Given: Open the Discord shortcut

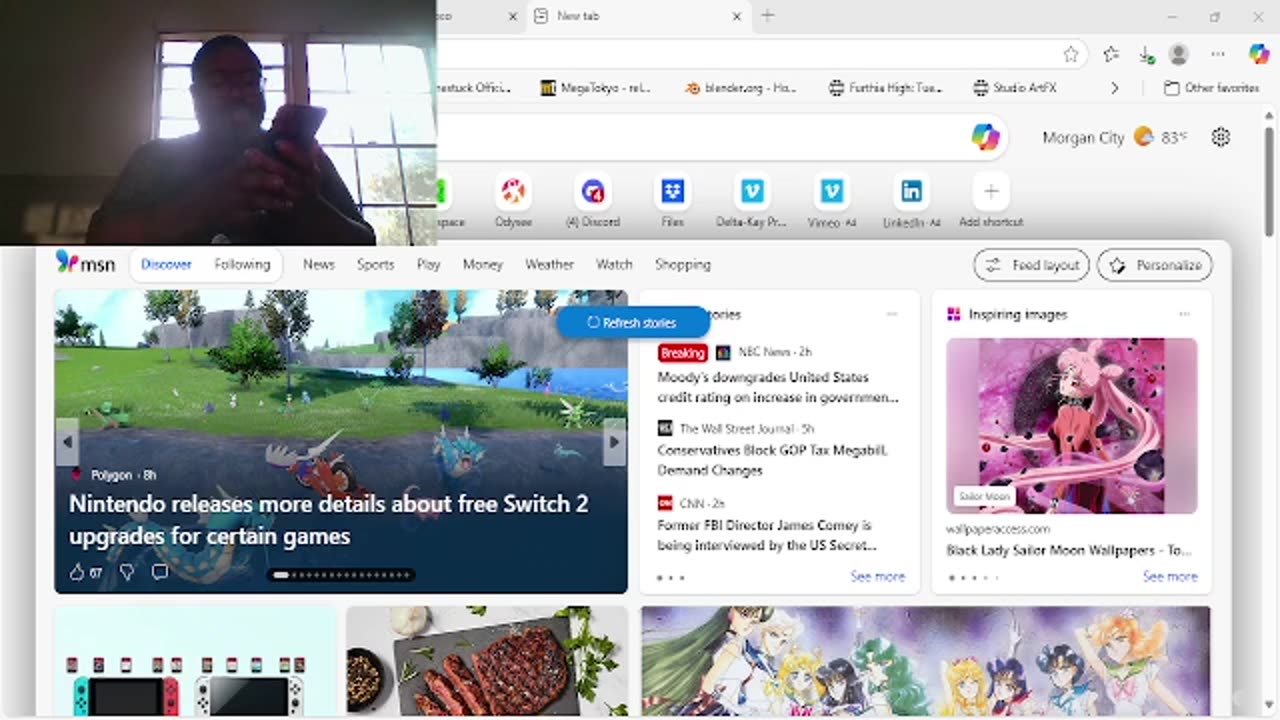Looking at the screenshot, I should pyautogui.click(x=593, y=200).
